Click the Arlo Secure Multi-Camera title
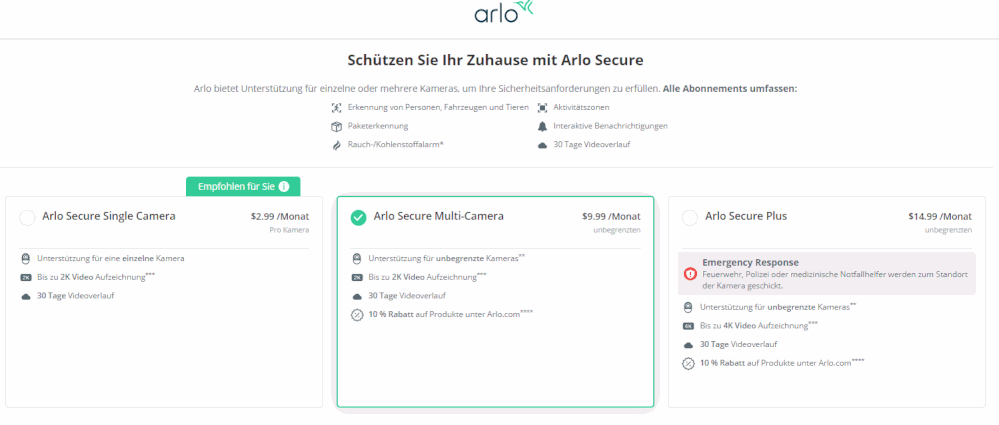 point(439,216)
